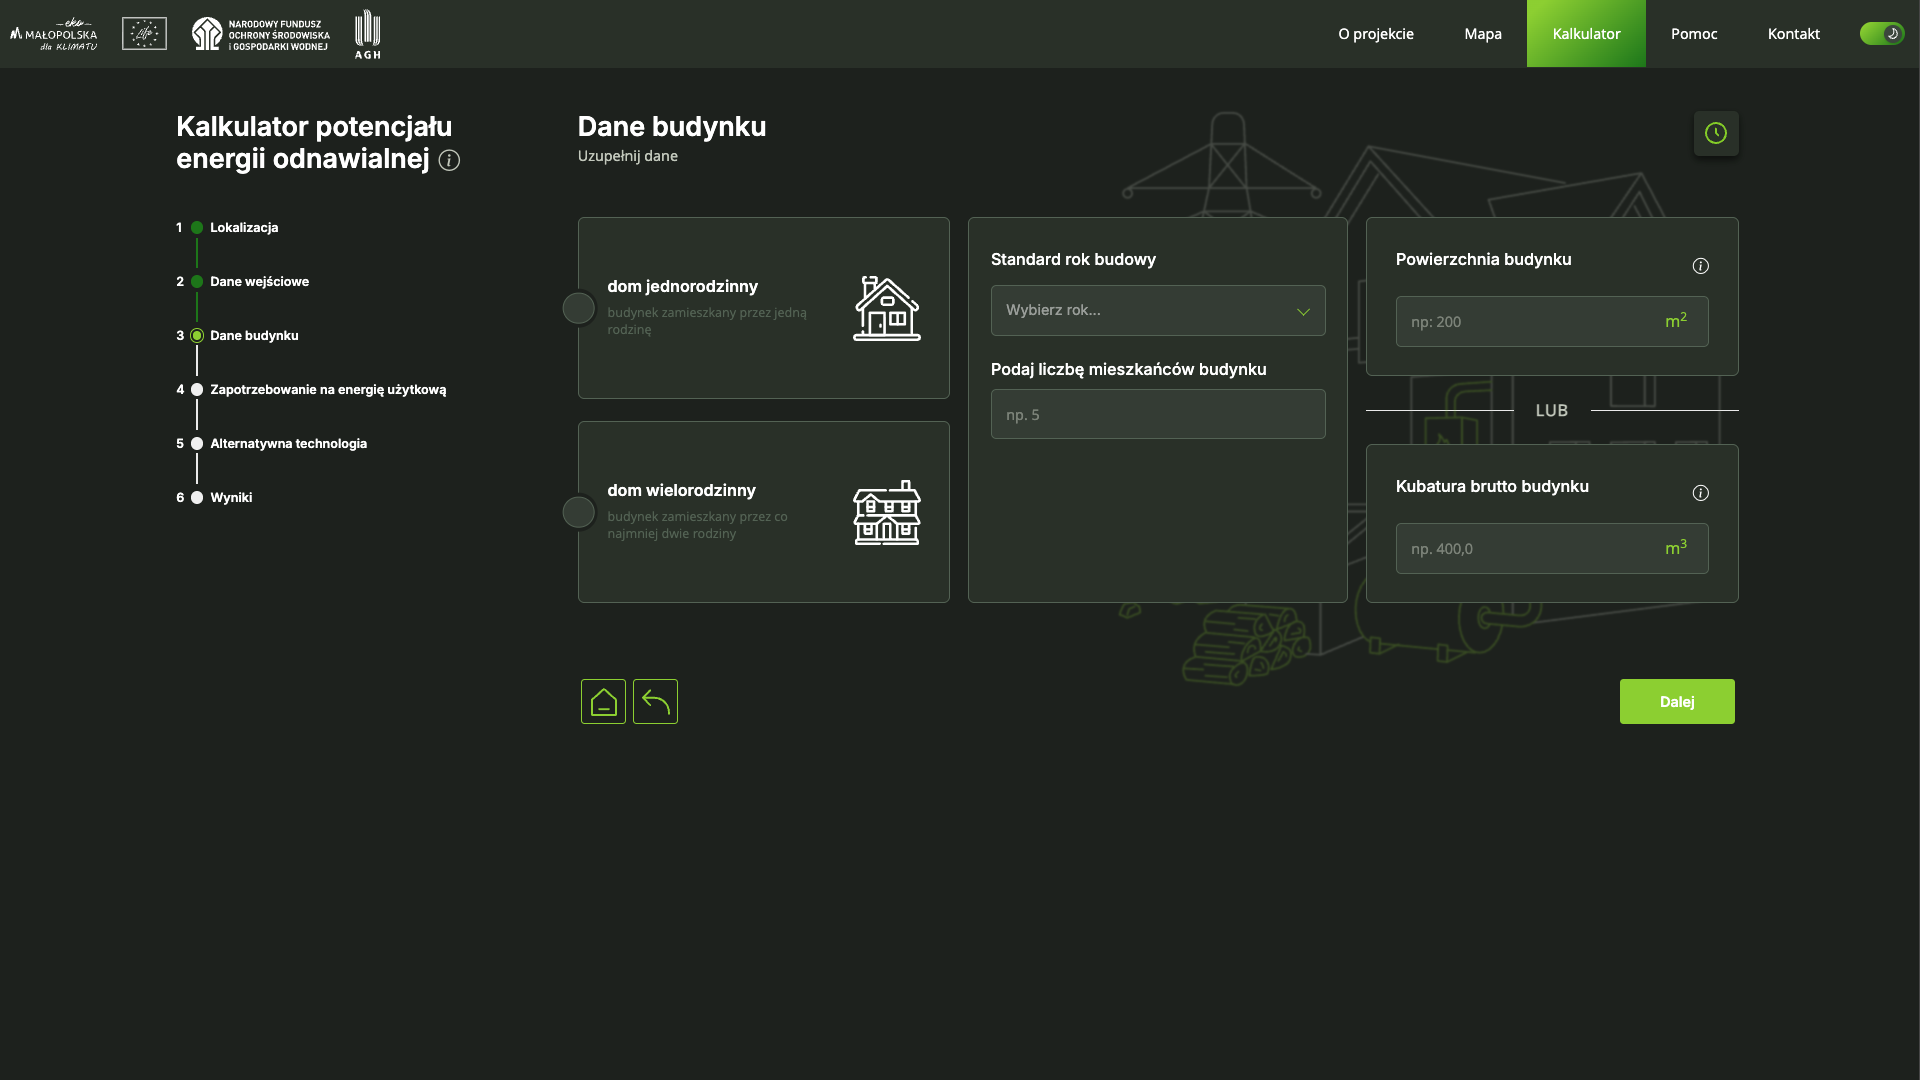Open the Pomoc menu item
This screenshot has width=1920, height=1080.
pyautogui.click(x=1694, y=34)
